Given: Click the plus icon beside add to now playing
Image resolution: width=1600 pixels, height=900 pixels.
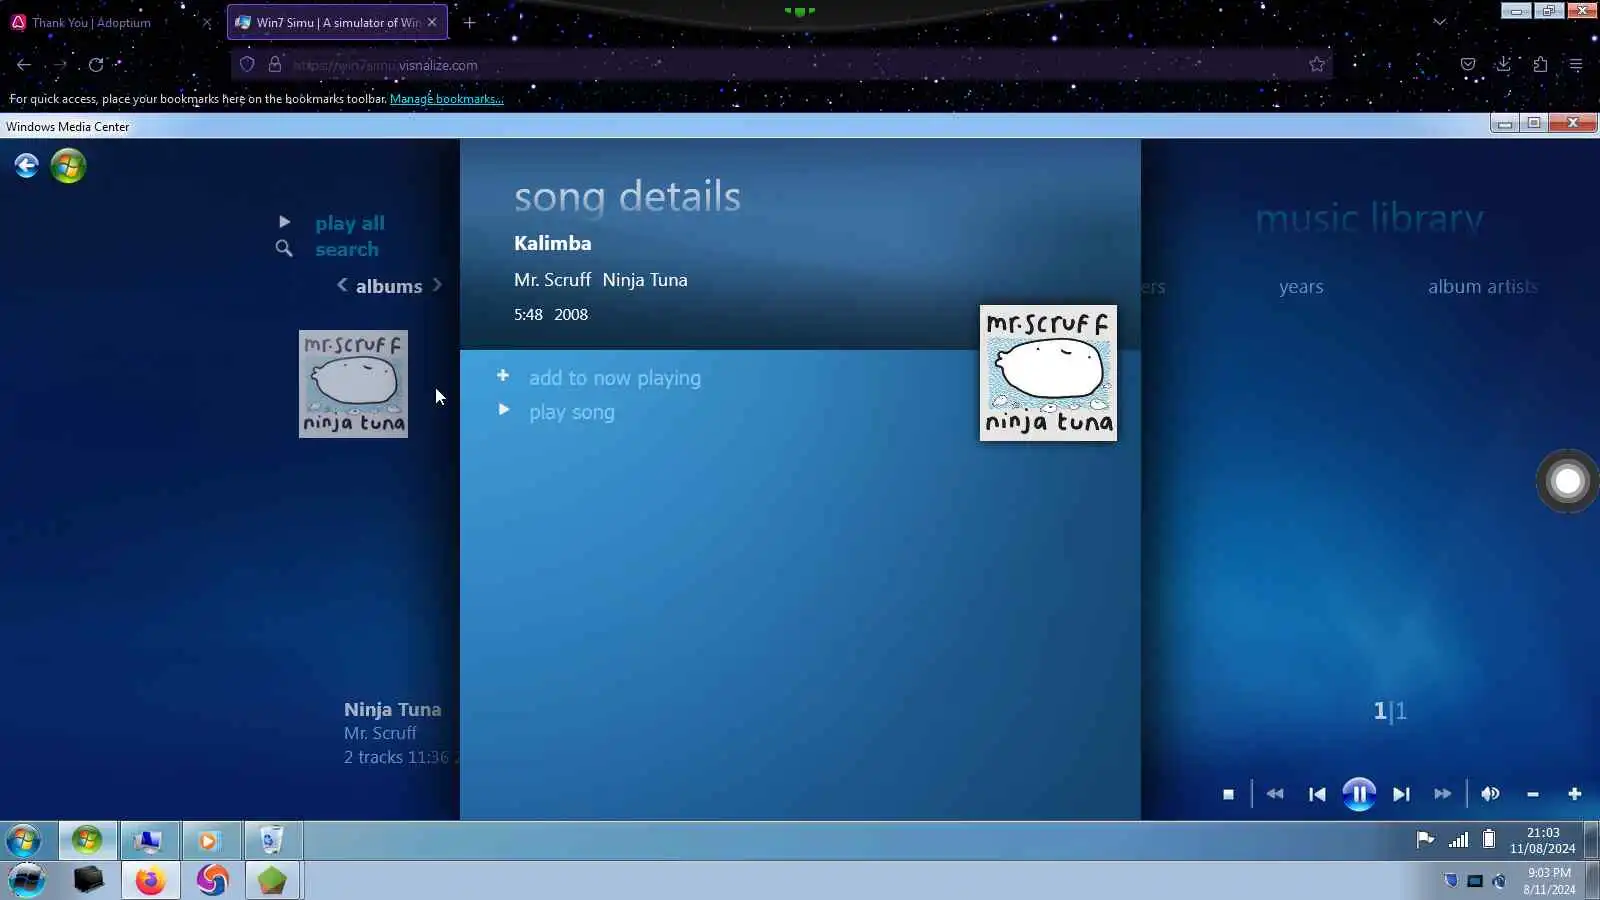Looking at the screenshot, I should (x=503, y=376).
